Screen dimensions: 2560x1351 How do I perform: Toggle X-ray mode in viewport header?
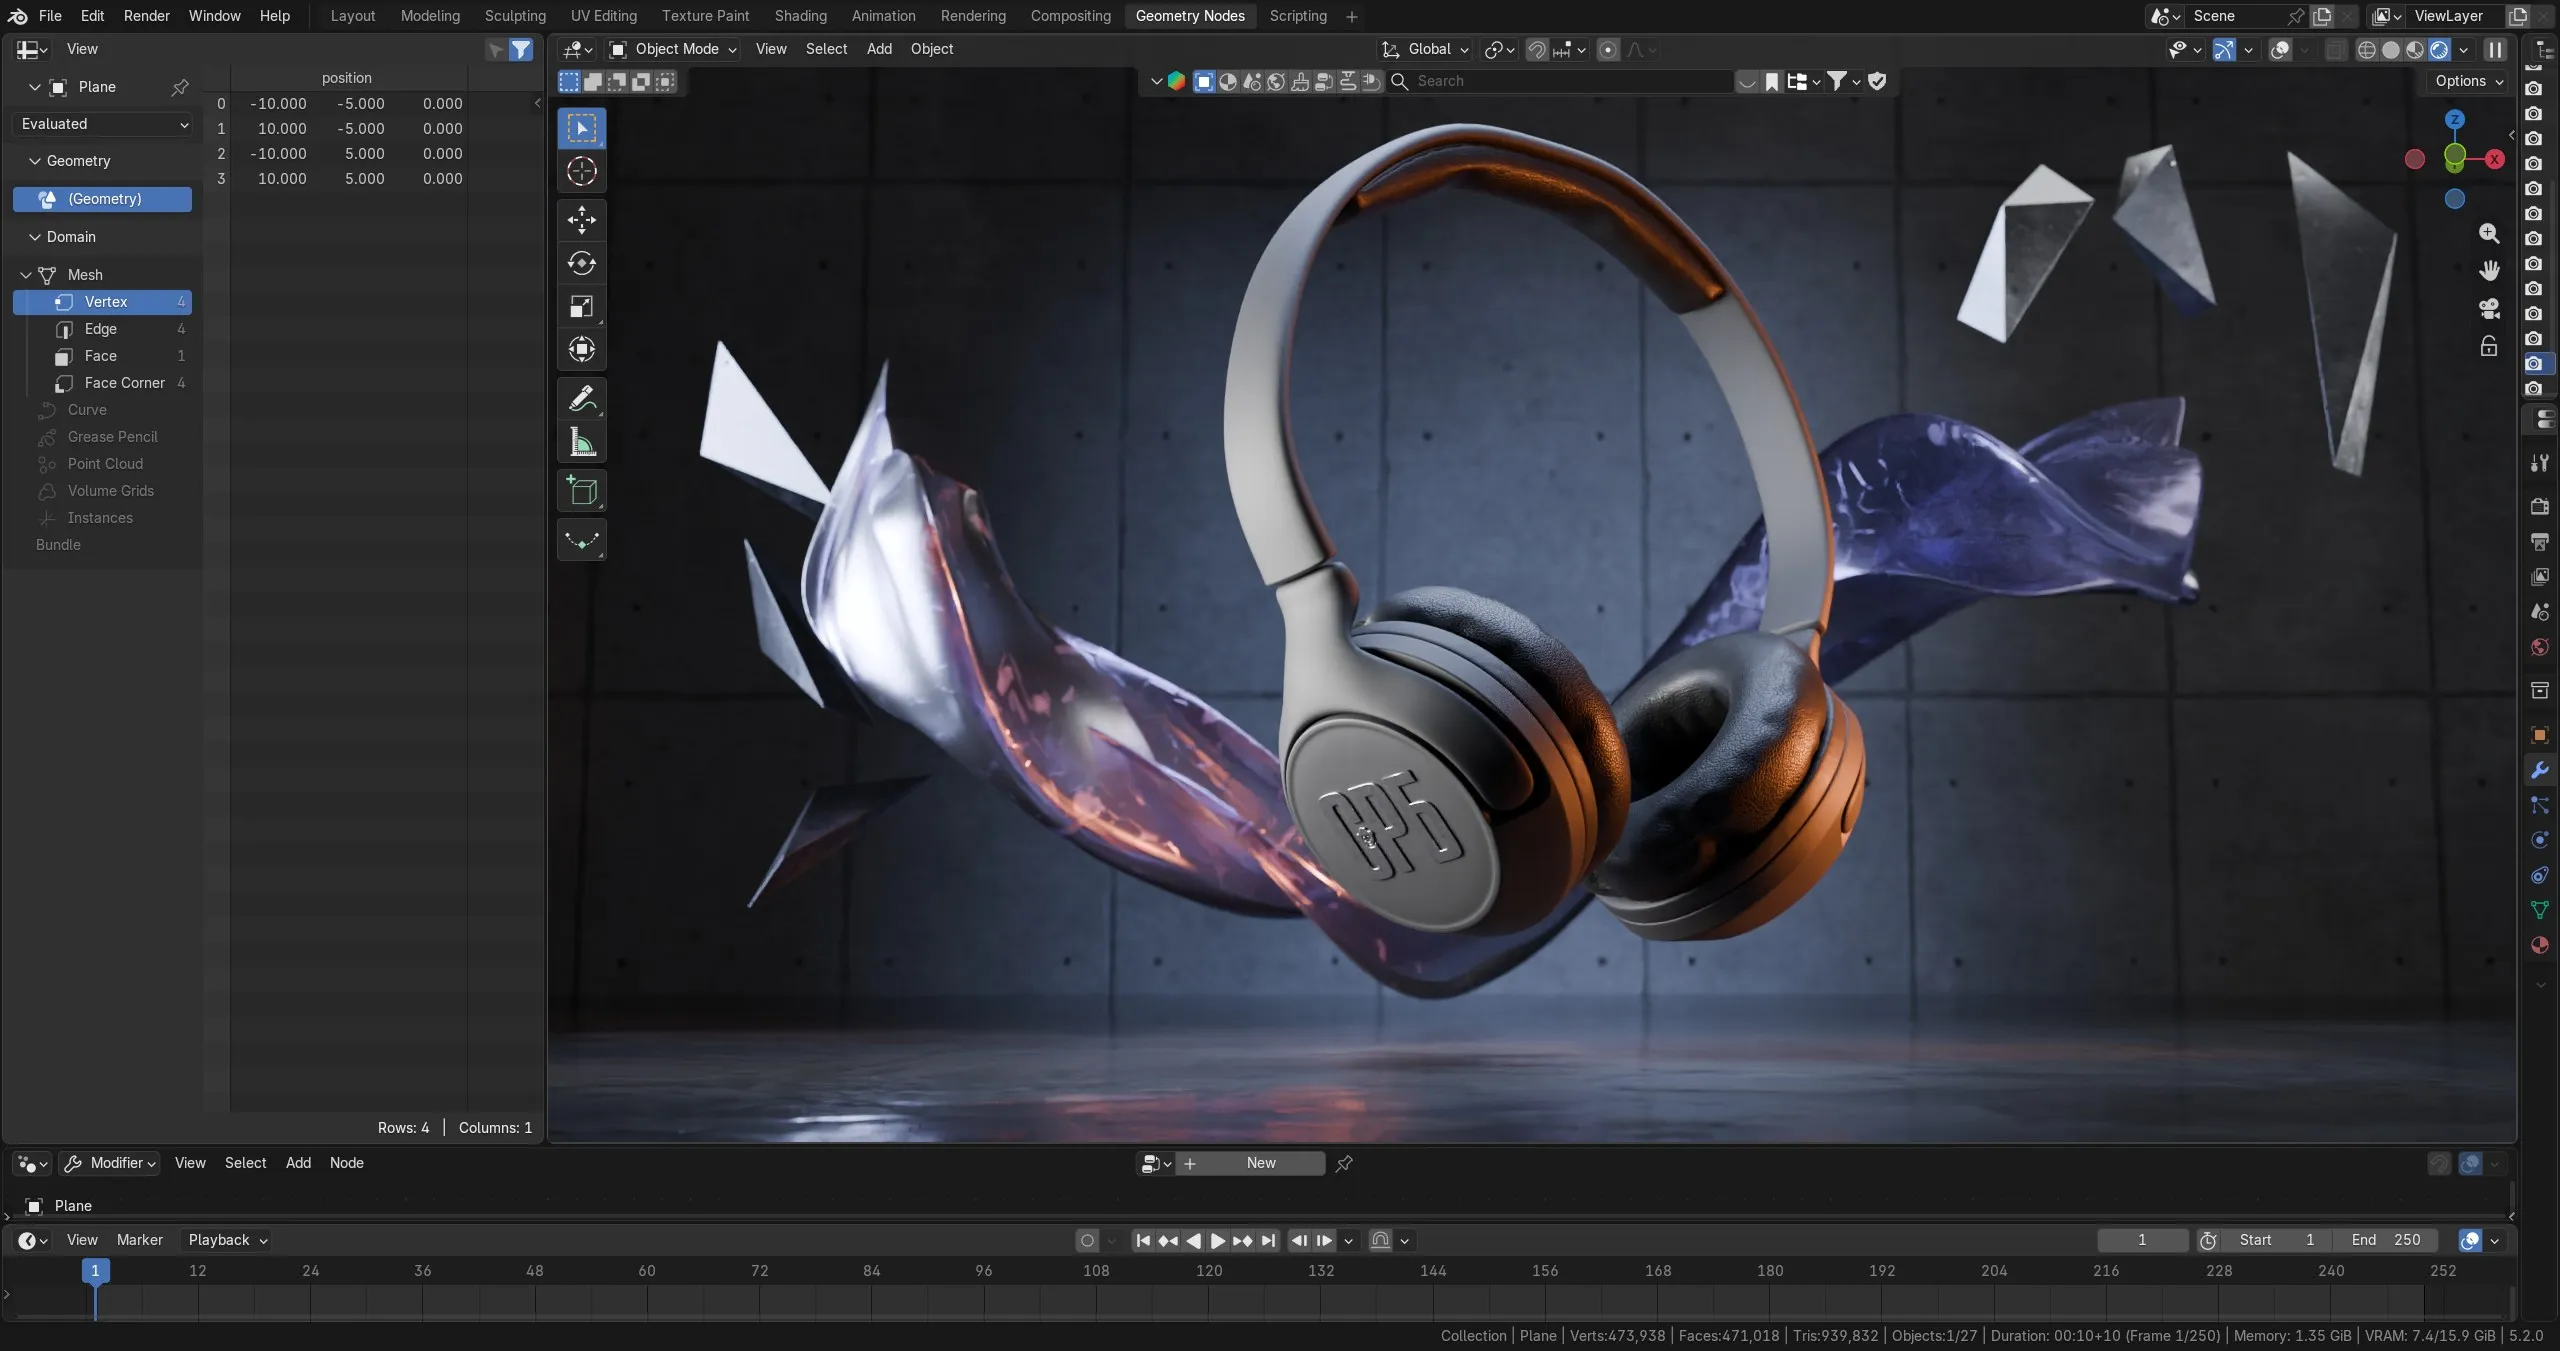(2335, 49)
